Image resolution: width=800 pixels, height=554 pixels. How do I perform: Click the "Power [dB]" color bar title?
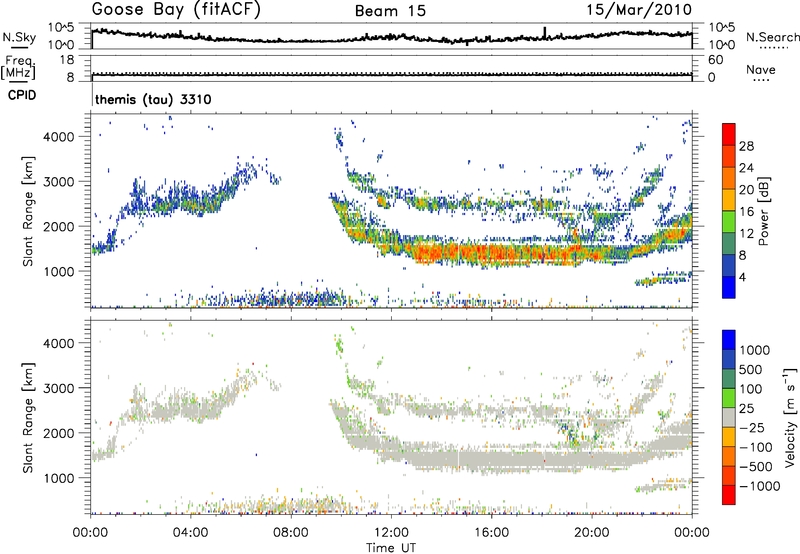pyautogui.click(x=764, y=211)
